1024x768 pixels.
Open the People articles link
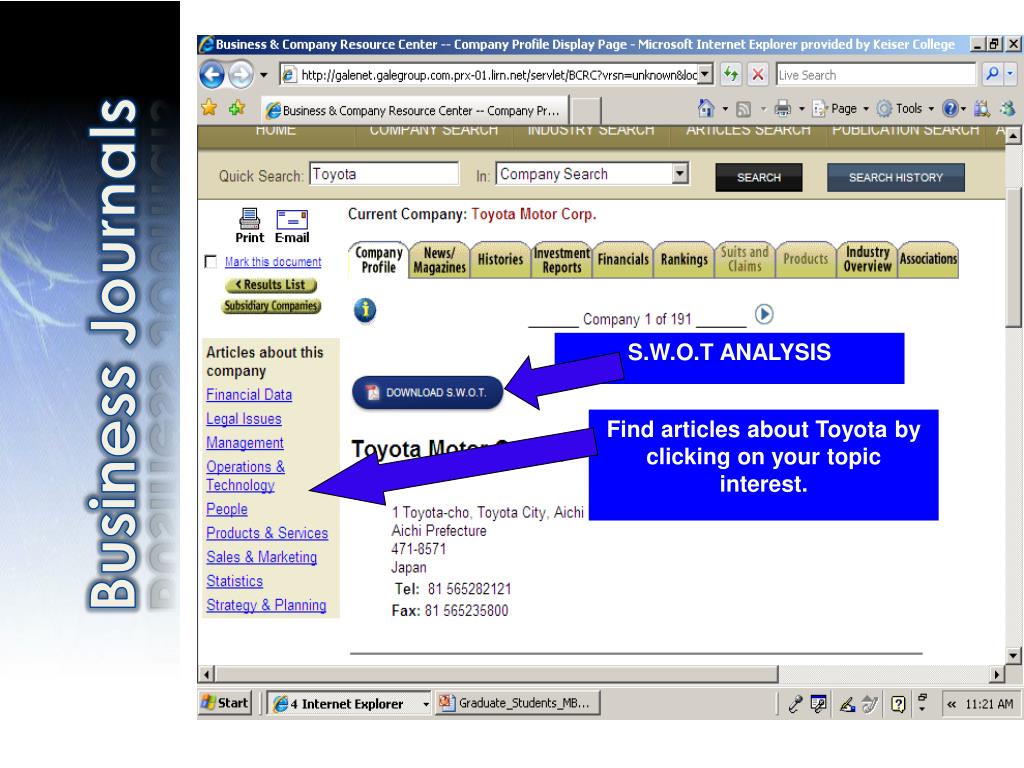coord(227,509)
